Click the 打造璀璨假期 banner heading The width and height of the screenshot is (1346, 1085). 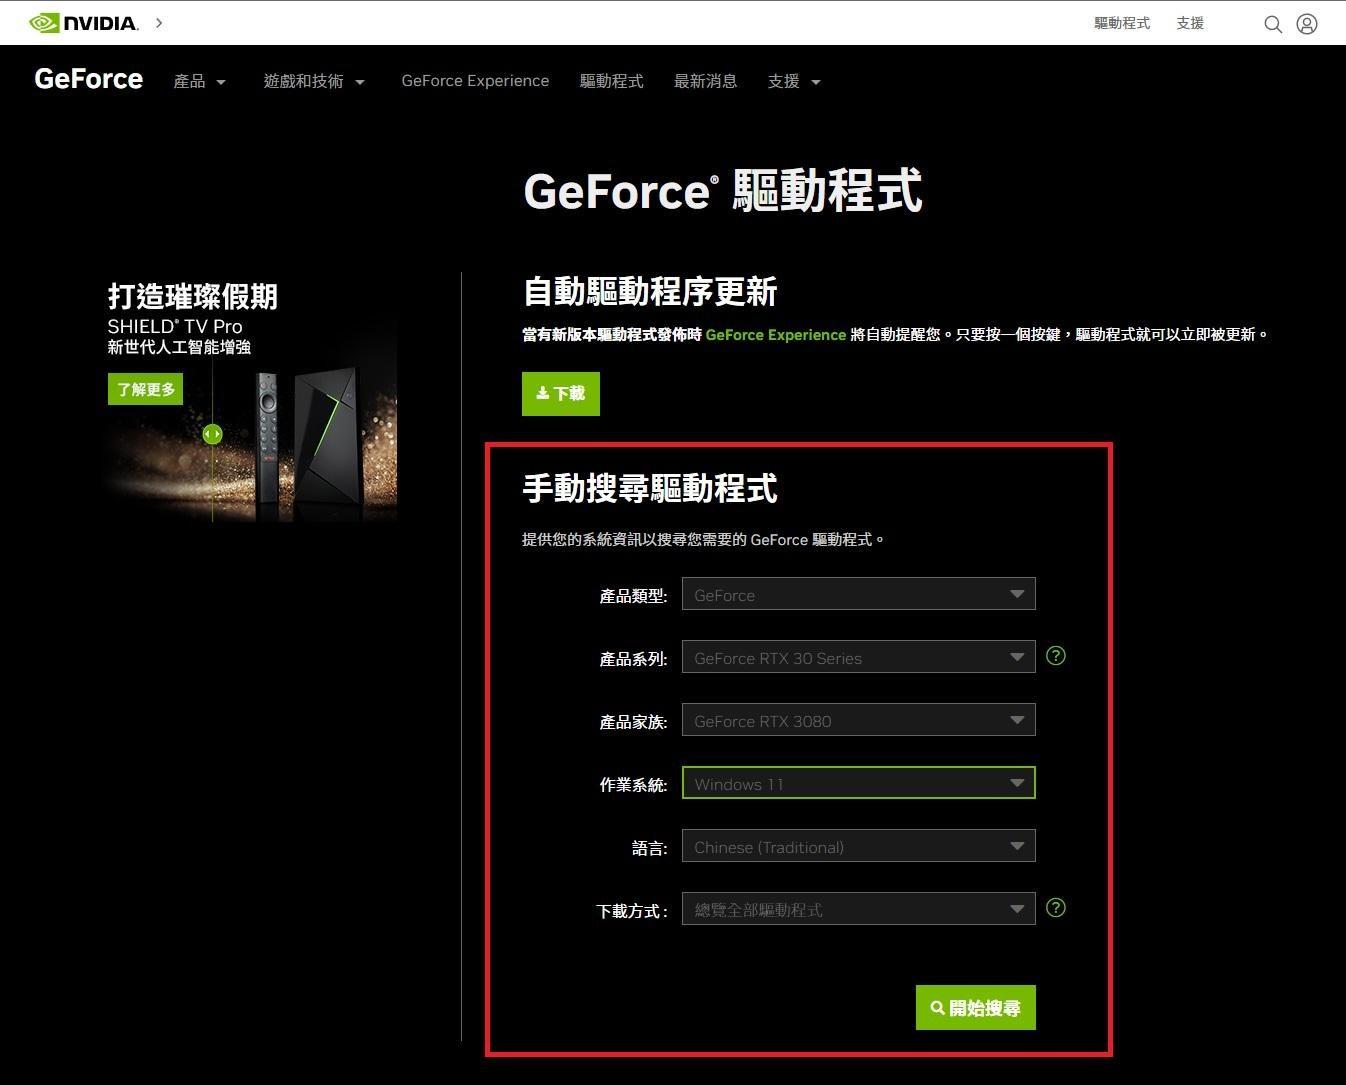click(192, 296)
